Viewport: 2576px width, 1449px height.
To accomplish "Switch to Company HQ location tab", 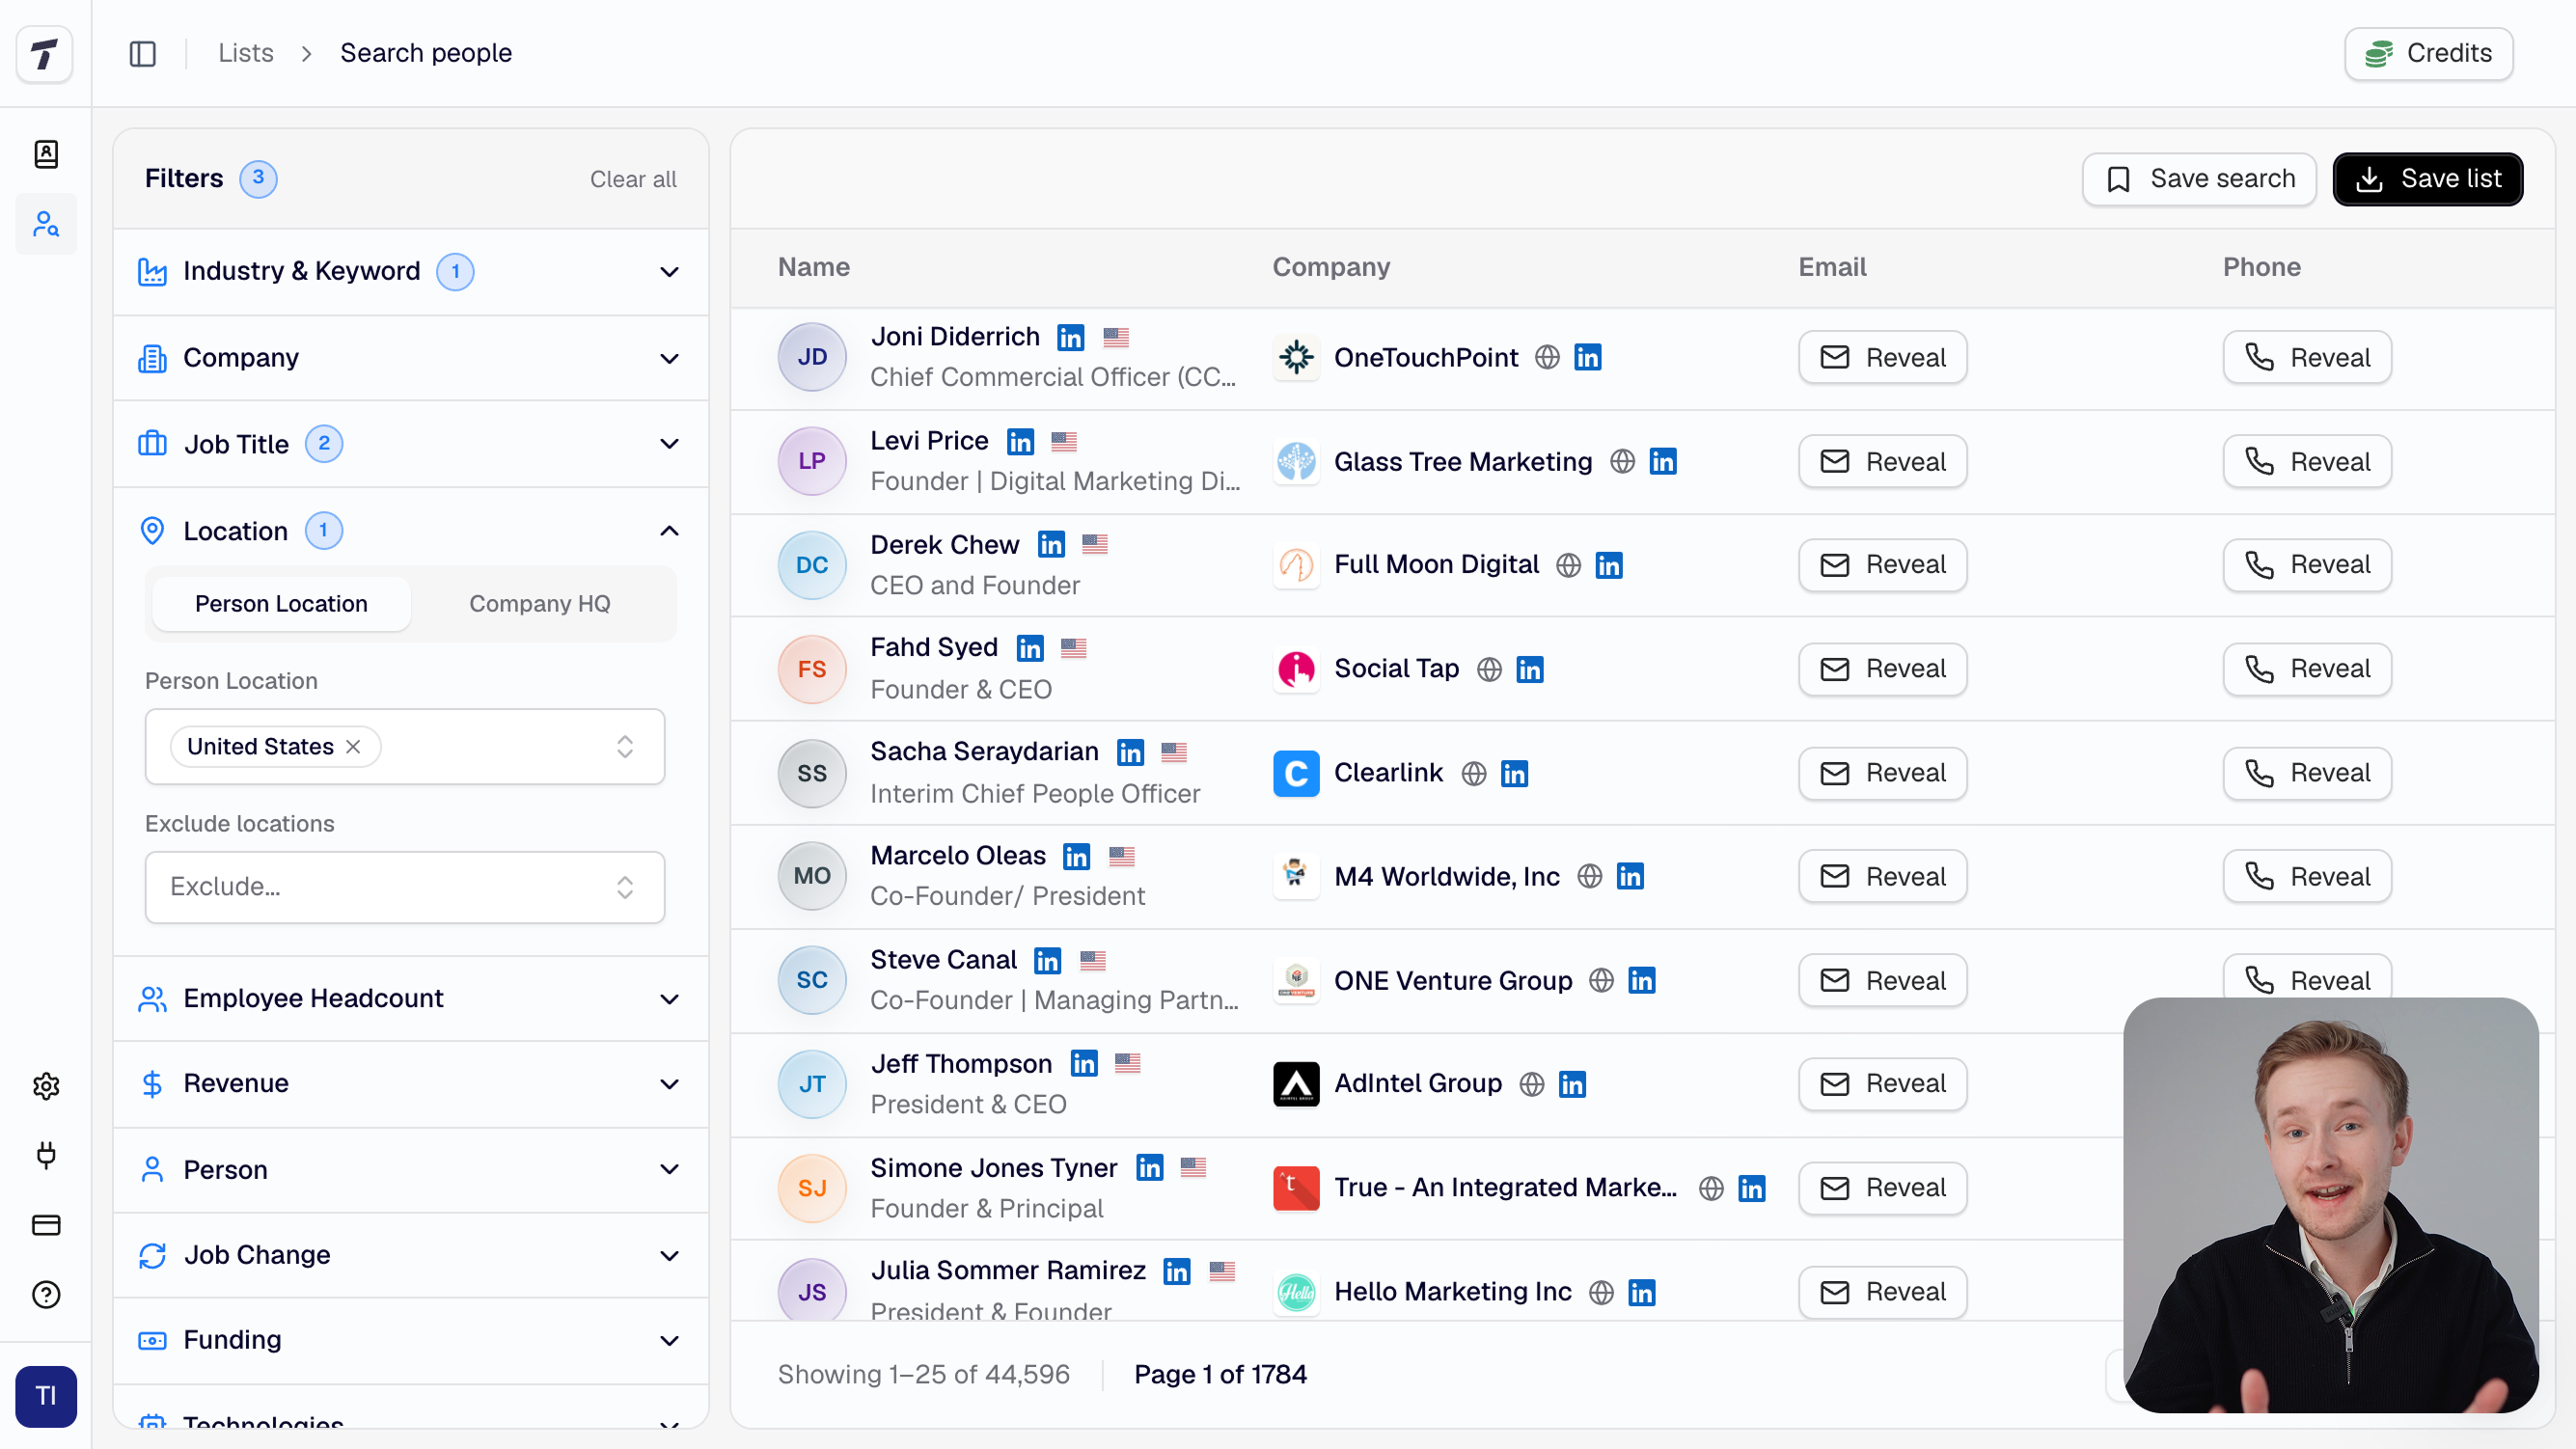I will coord(539,604).
